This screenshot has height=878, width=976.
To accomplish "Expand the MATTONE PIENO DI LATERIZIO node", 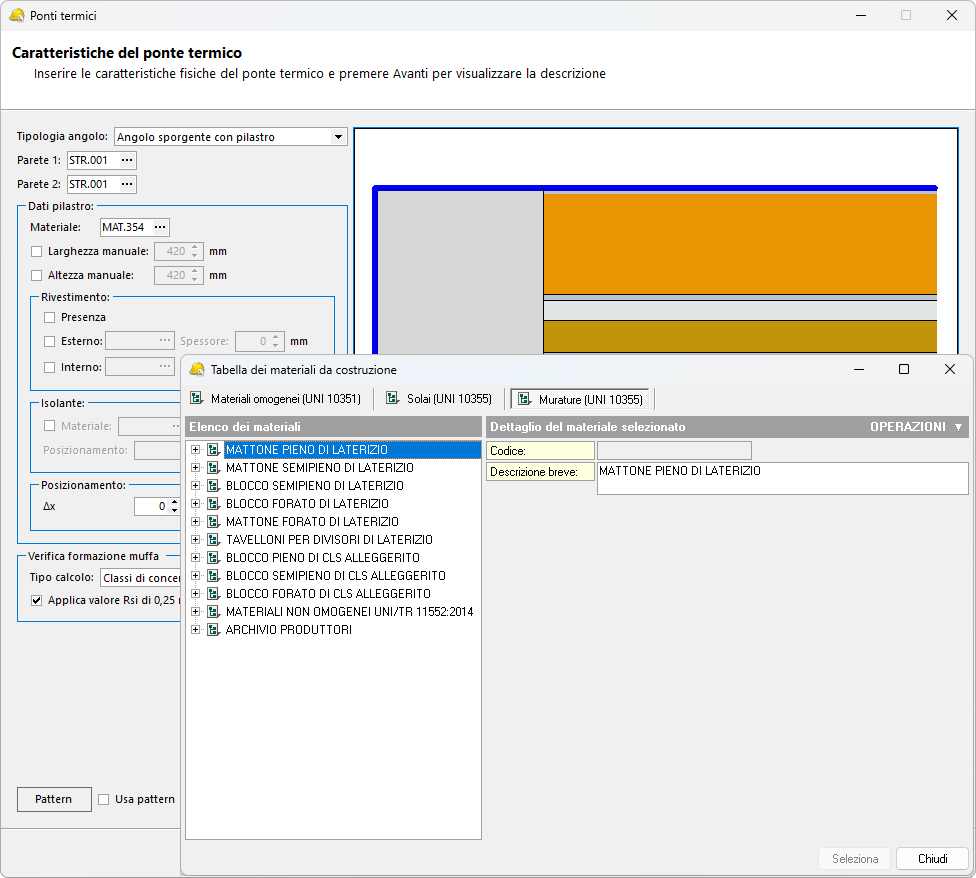I will coord(196,450).
